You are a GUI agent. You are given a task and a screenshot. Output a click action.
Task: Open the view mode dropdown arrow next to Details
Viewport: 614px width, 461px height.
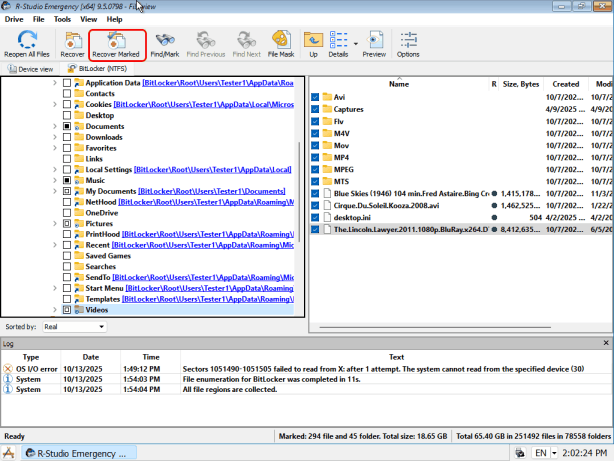[356, 44]
